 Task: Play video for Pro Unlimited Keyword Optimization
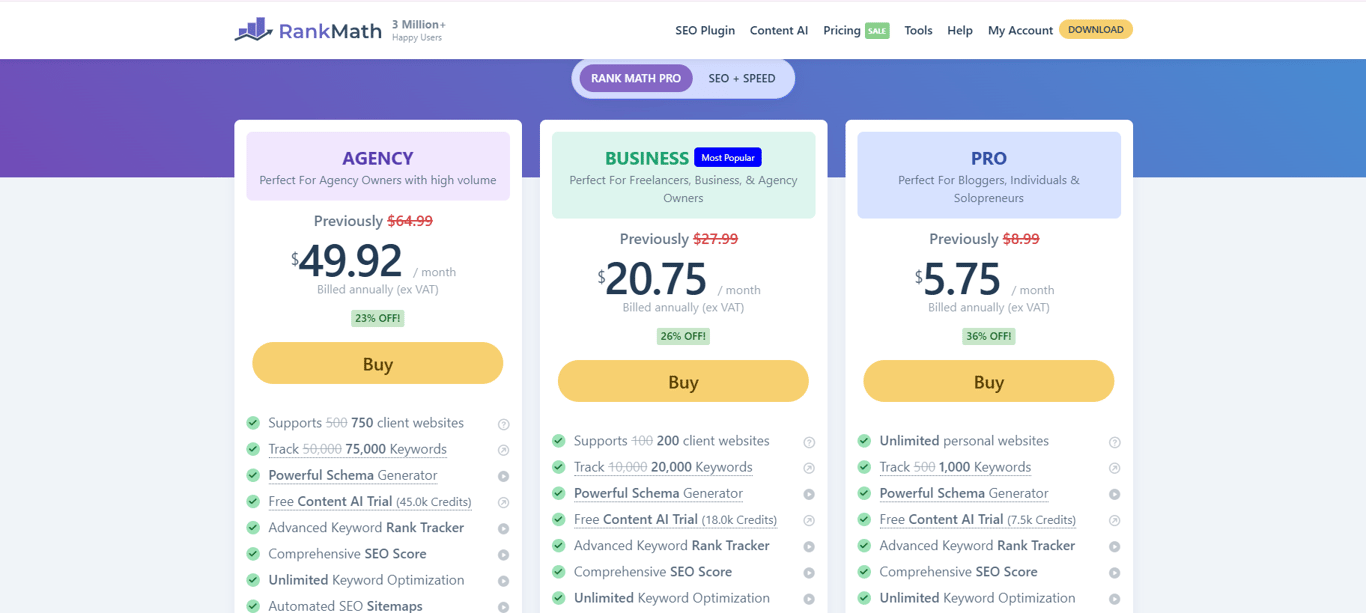(x=1115, y=599)
